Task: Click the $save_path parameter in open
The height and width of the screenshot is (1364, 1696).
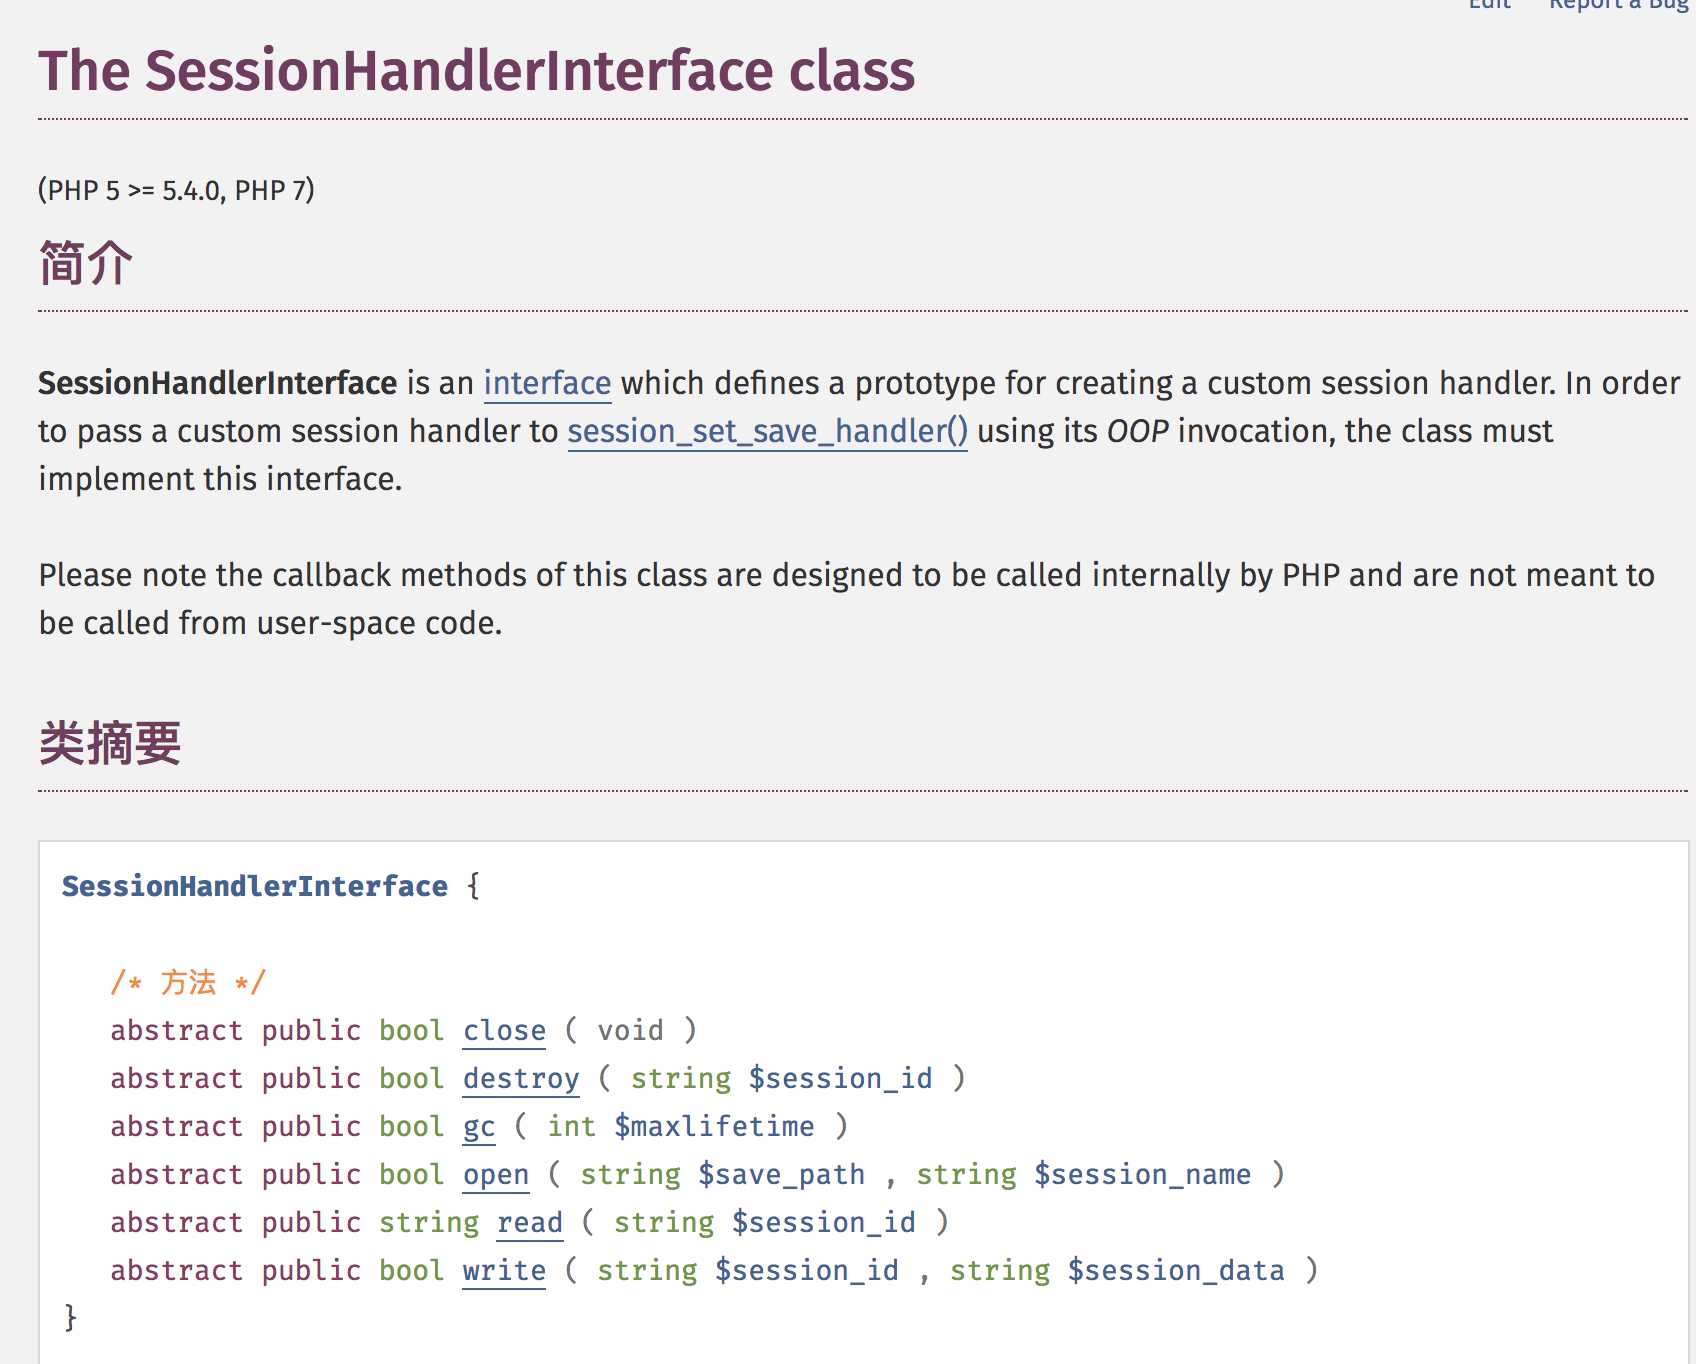Action: [x=781, y=1174]
